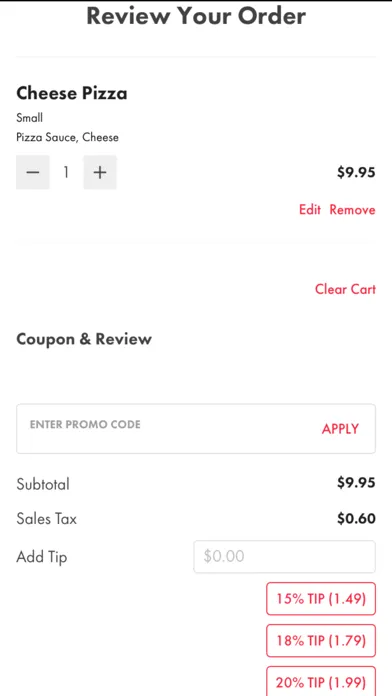
Task: Click the quantity number between minus and plus
Action: (x=66, y=172)
